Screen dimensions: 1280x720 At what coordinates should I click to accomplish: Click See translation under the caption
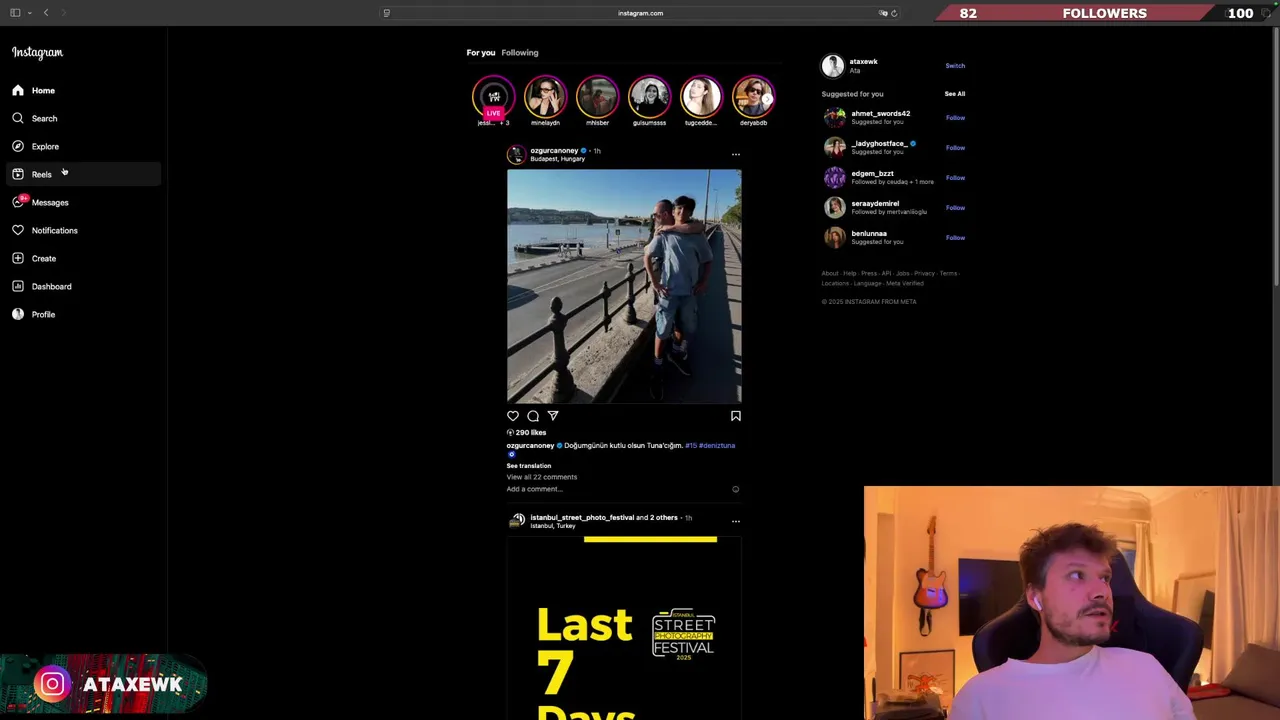click(x=529, y=466)
